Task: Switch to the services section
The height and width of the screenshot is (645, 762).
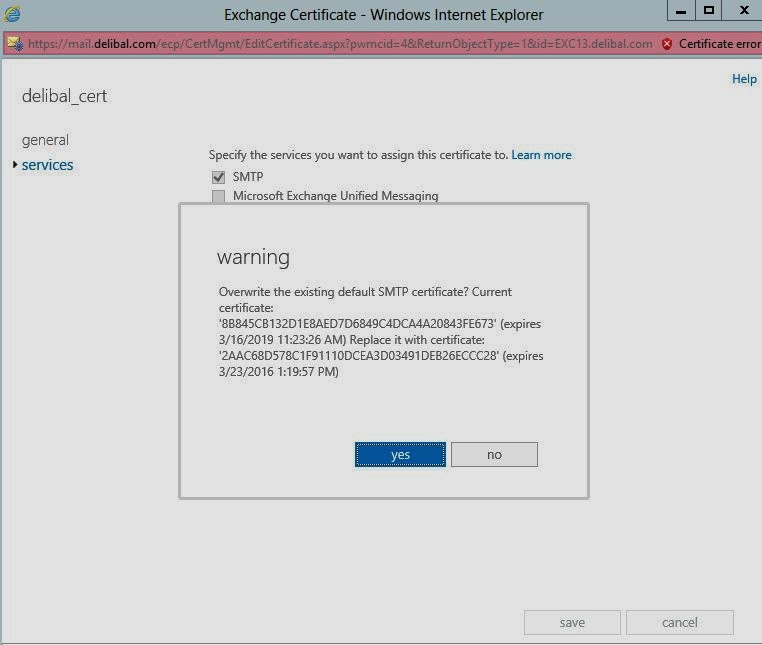Action: click(x=48, y=165)
